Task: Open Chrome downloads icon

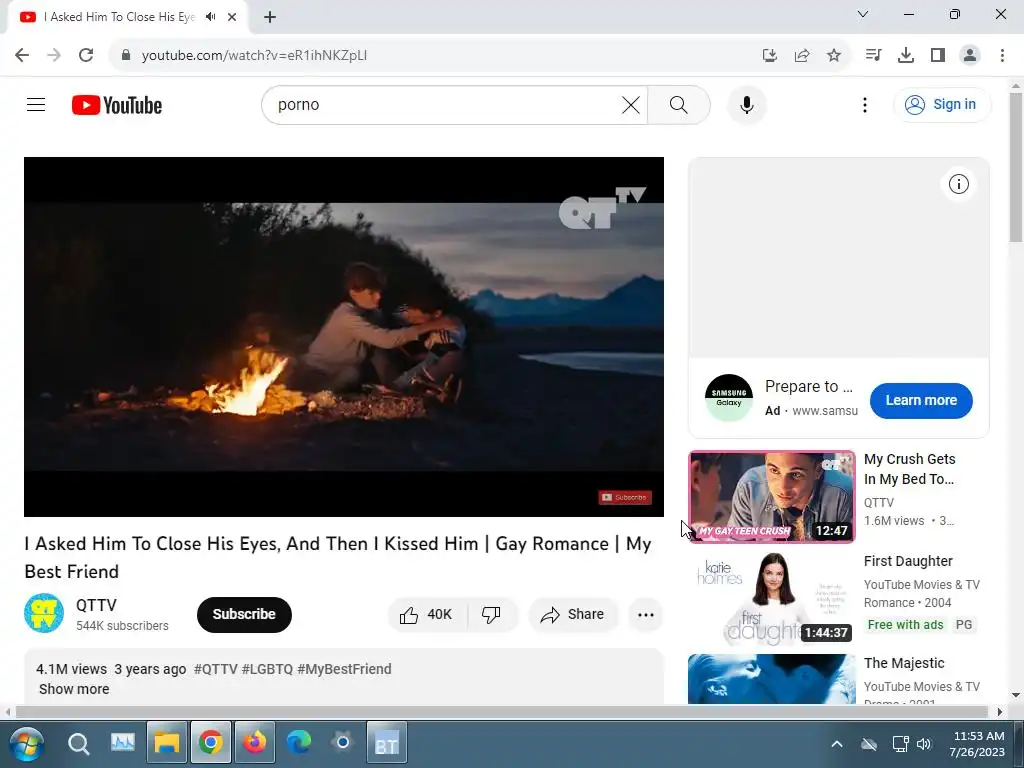Action: click(906, 56)
